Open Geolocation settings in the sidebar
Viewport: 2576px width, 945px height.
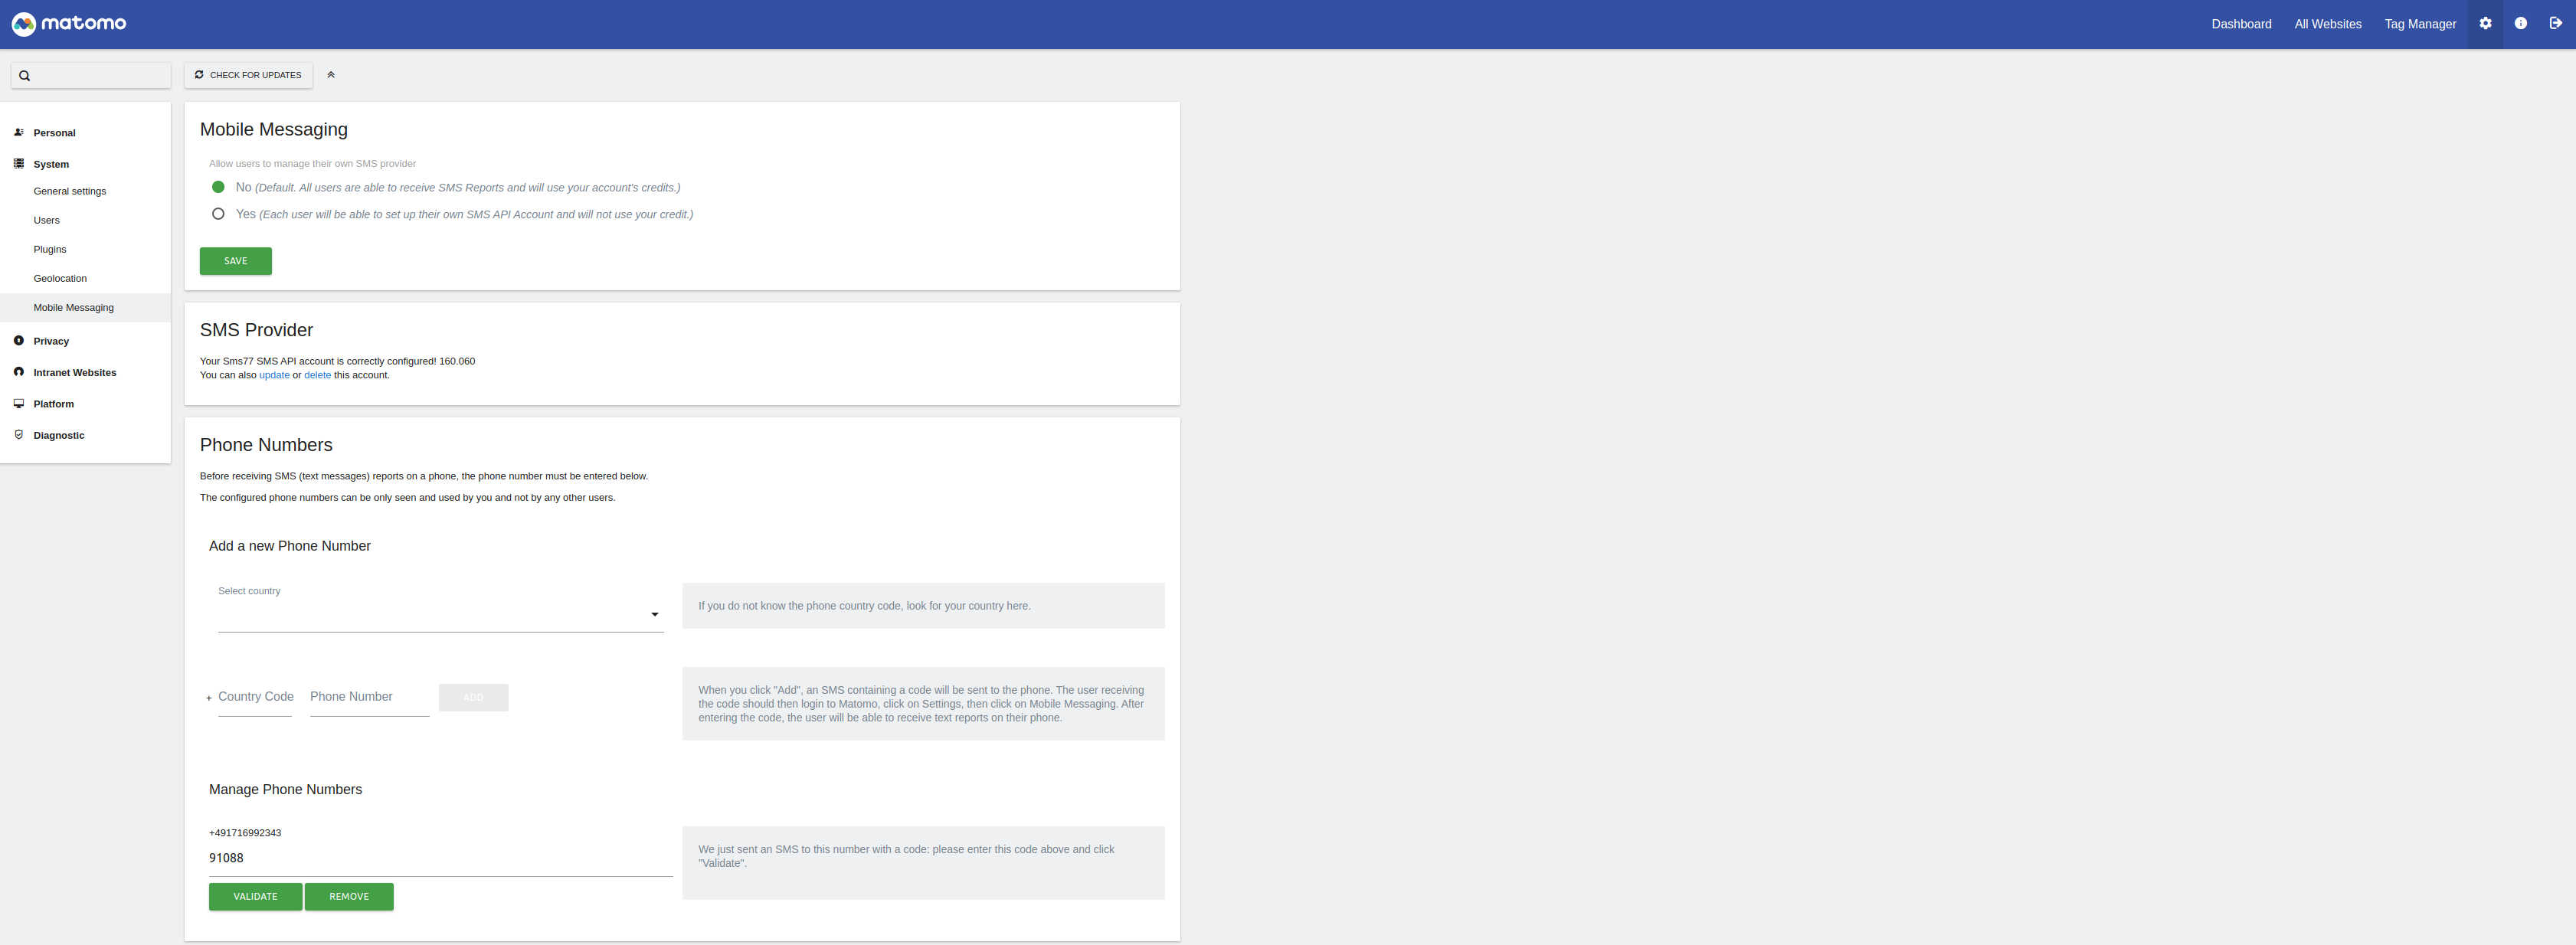60,279
